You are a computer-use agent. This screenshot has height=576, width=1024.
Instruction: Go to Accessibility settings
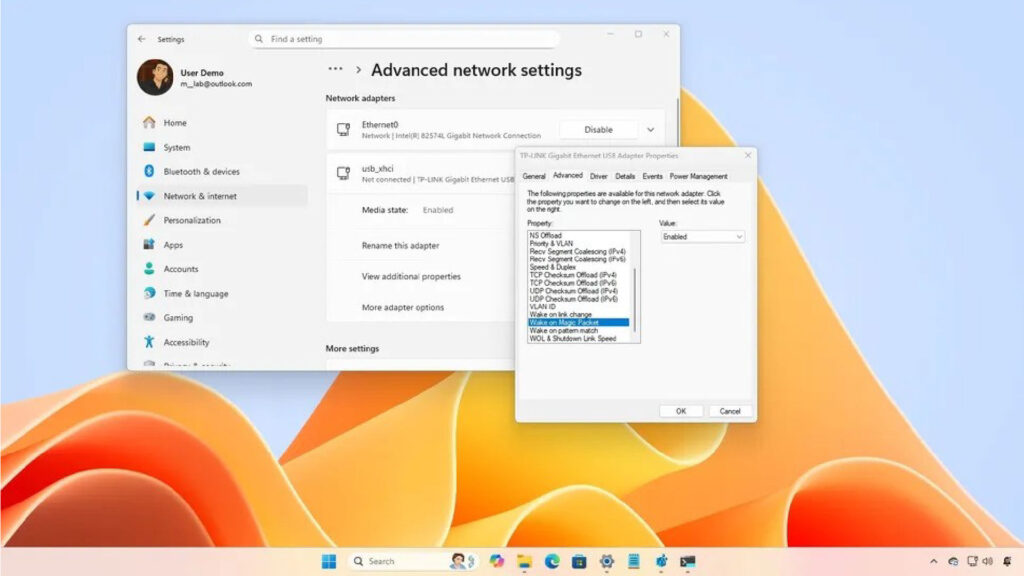coord(186,342)
